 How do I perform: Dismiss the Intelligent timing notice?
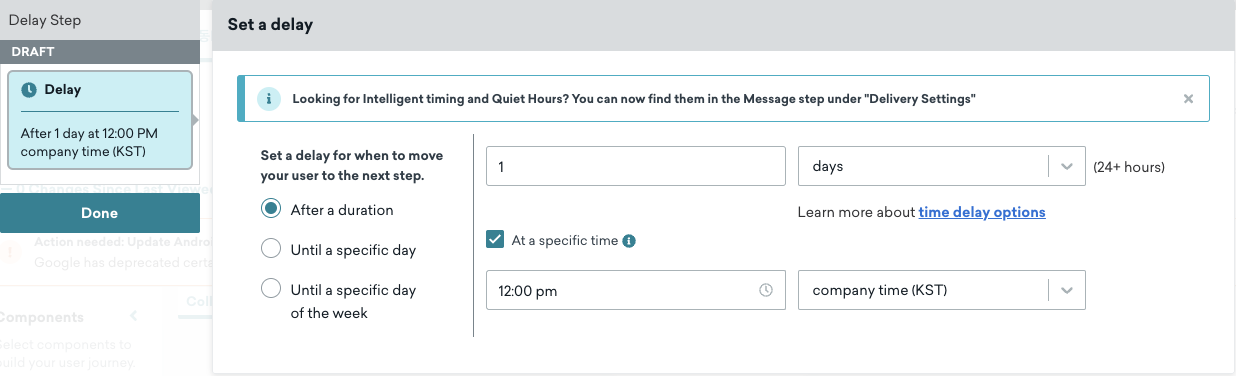pyautogui.click(x=1188, y=99)
